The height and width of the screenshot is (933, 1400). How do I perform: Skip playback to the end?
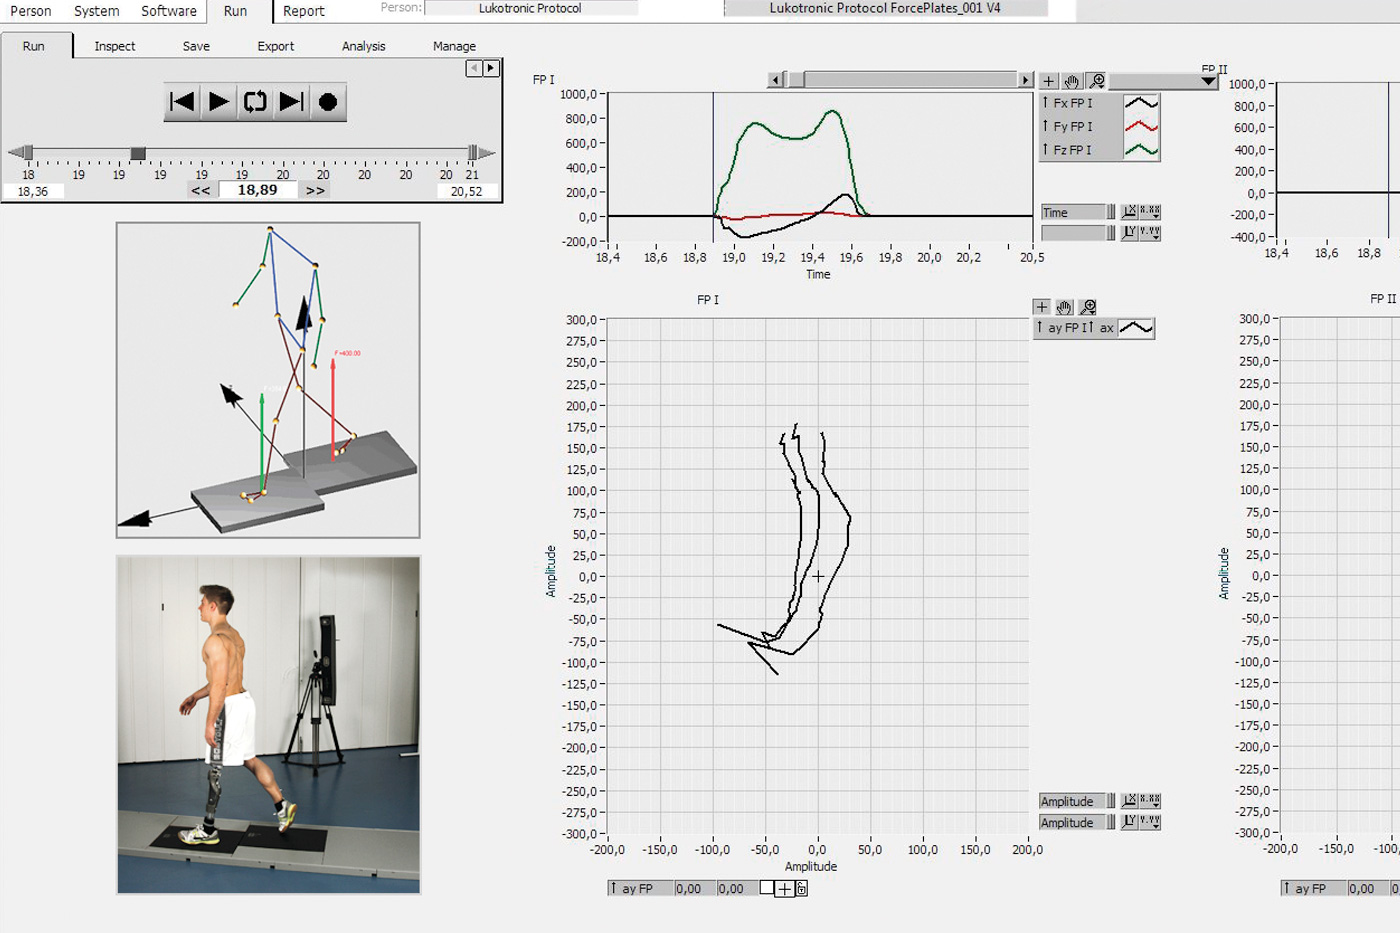point(291,102)
